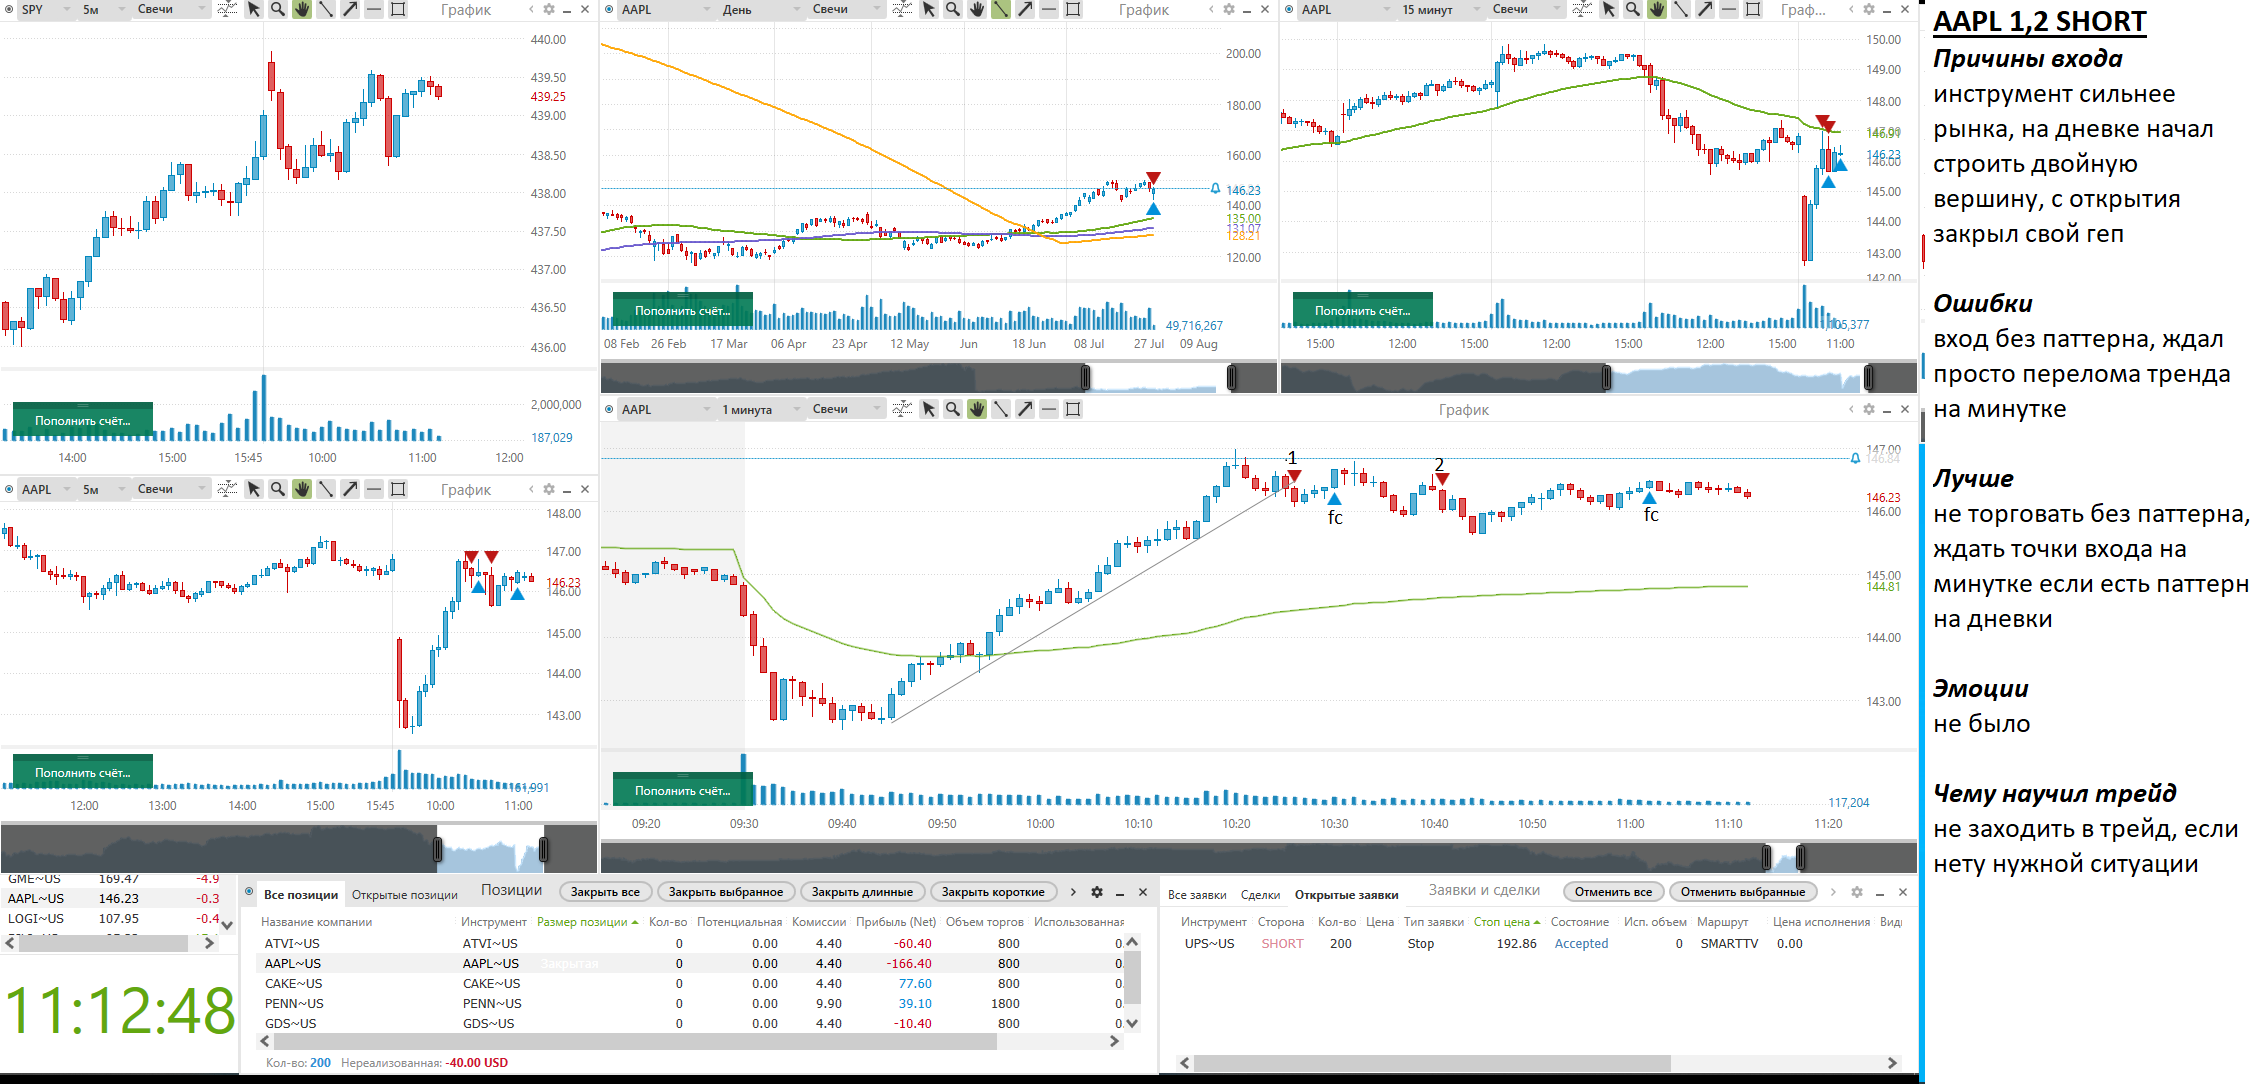Grab right range handle of AAPL 15-minute navigator

click(1868, 377)
